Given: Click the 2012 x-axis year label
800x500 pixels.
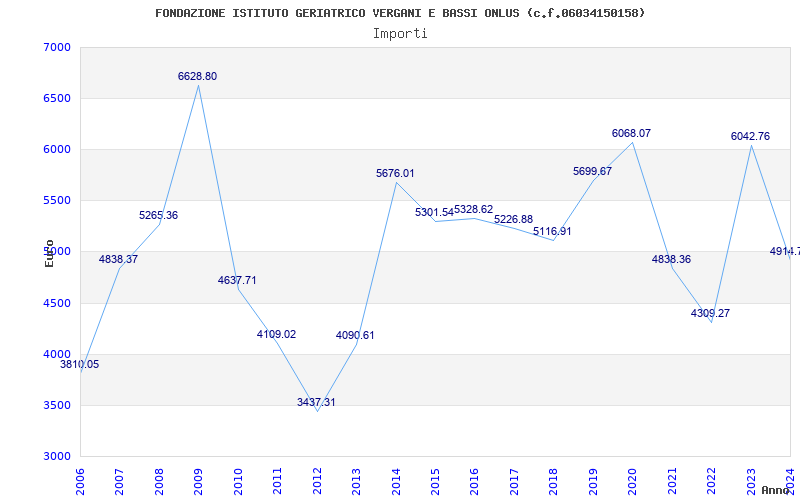Looking at the screenshot, I should pyautogui.click(x=317, y=482).
